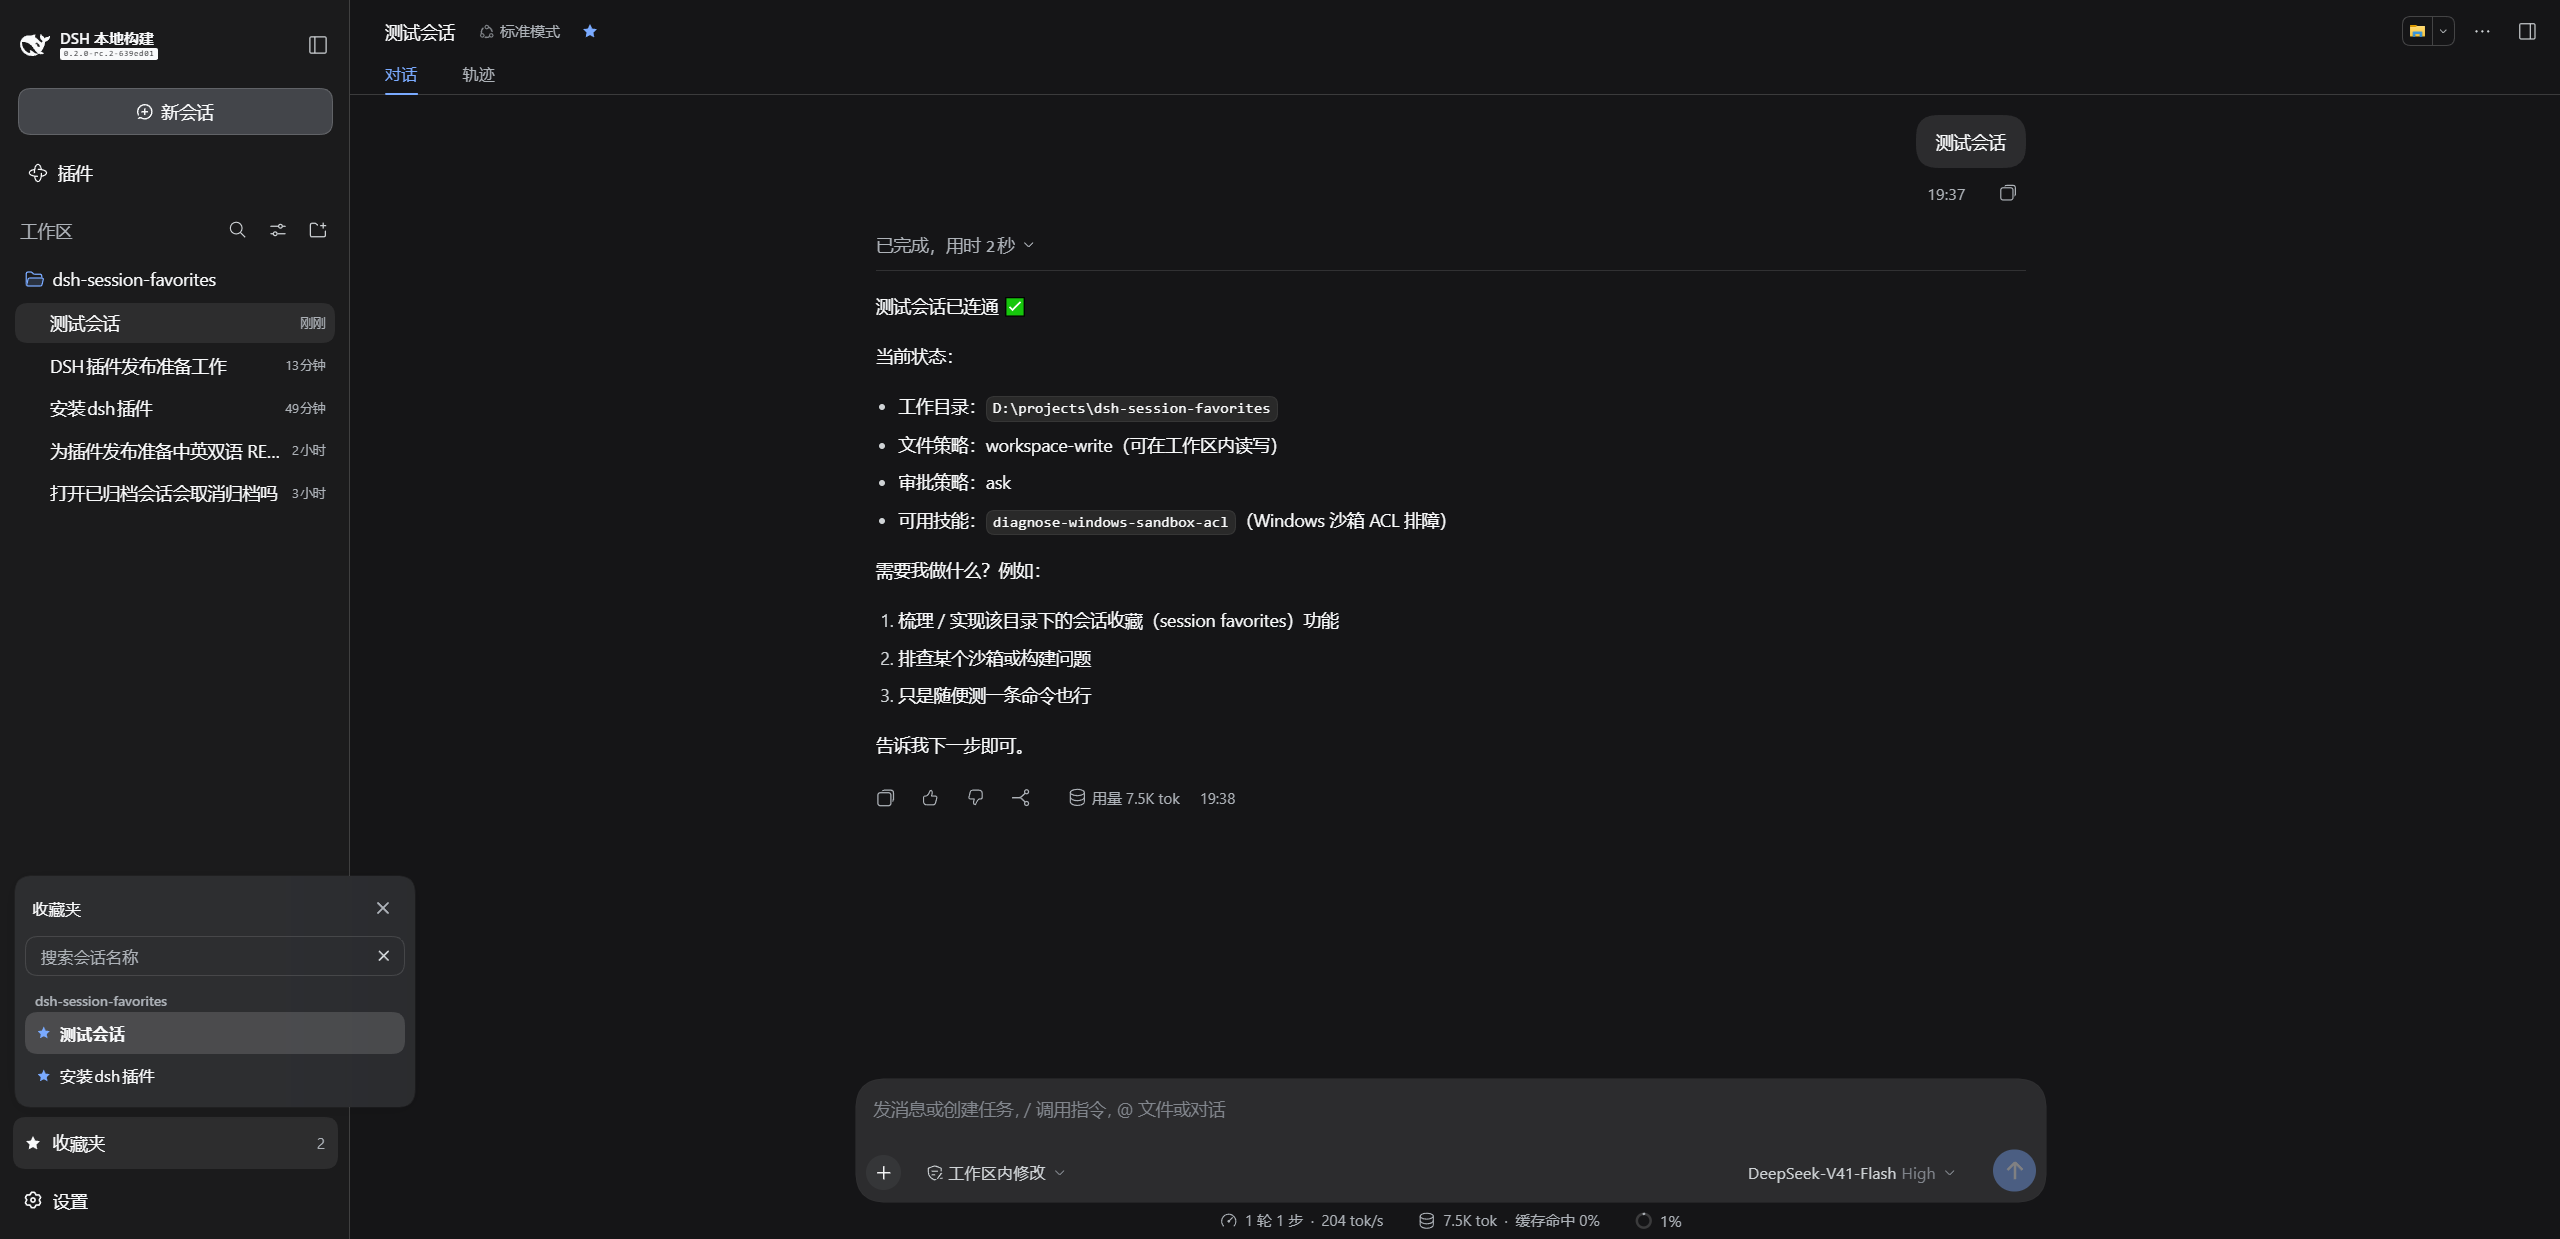Screen dimensions: 2560x1239
Task: Open the 安装 dsh 插件 session in workspace list
Action: (x=175, y=408)
